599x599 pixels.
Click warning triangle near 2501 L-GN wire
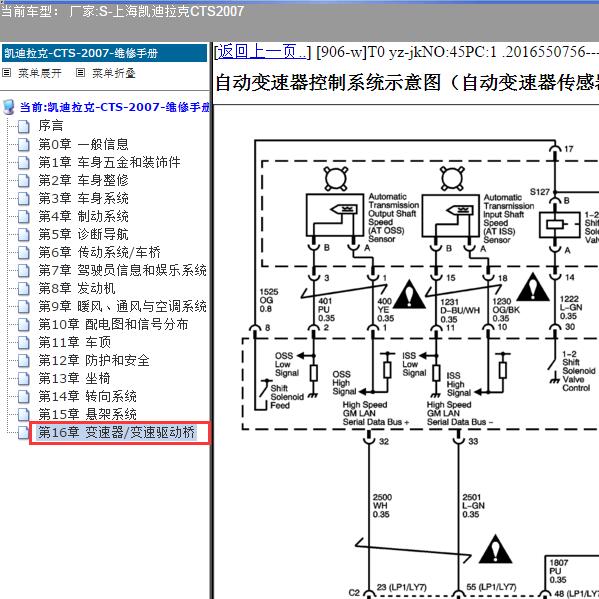(495, 549)
